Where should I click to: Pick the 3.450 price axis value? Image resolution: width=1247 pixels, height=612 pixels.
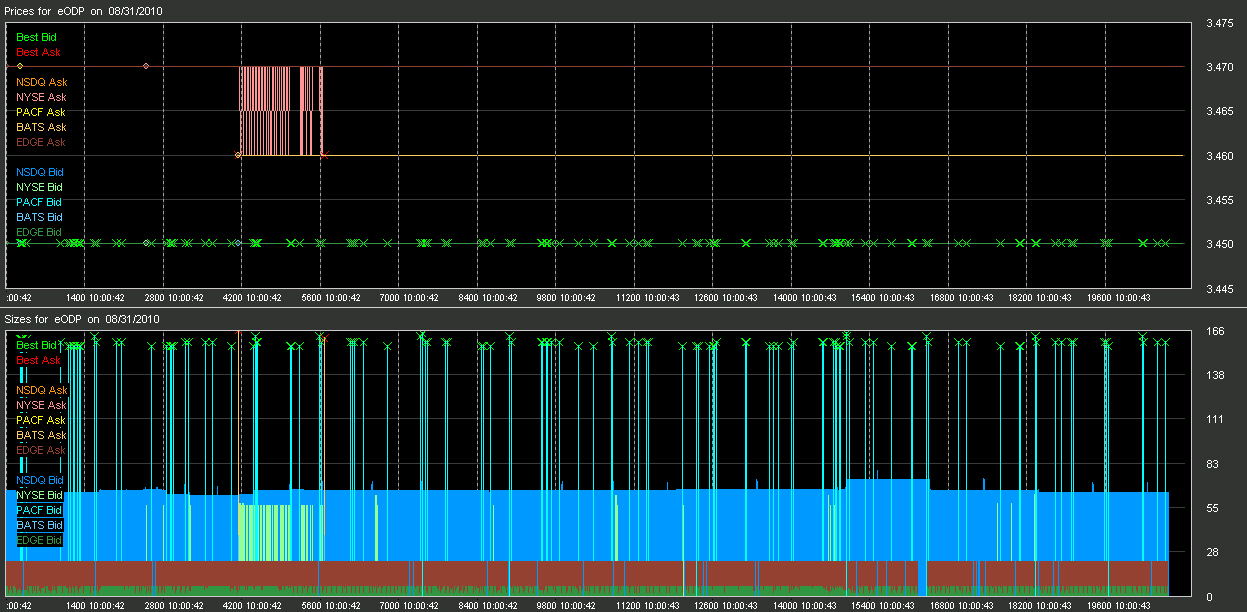[1218, 244]
